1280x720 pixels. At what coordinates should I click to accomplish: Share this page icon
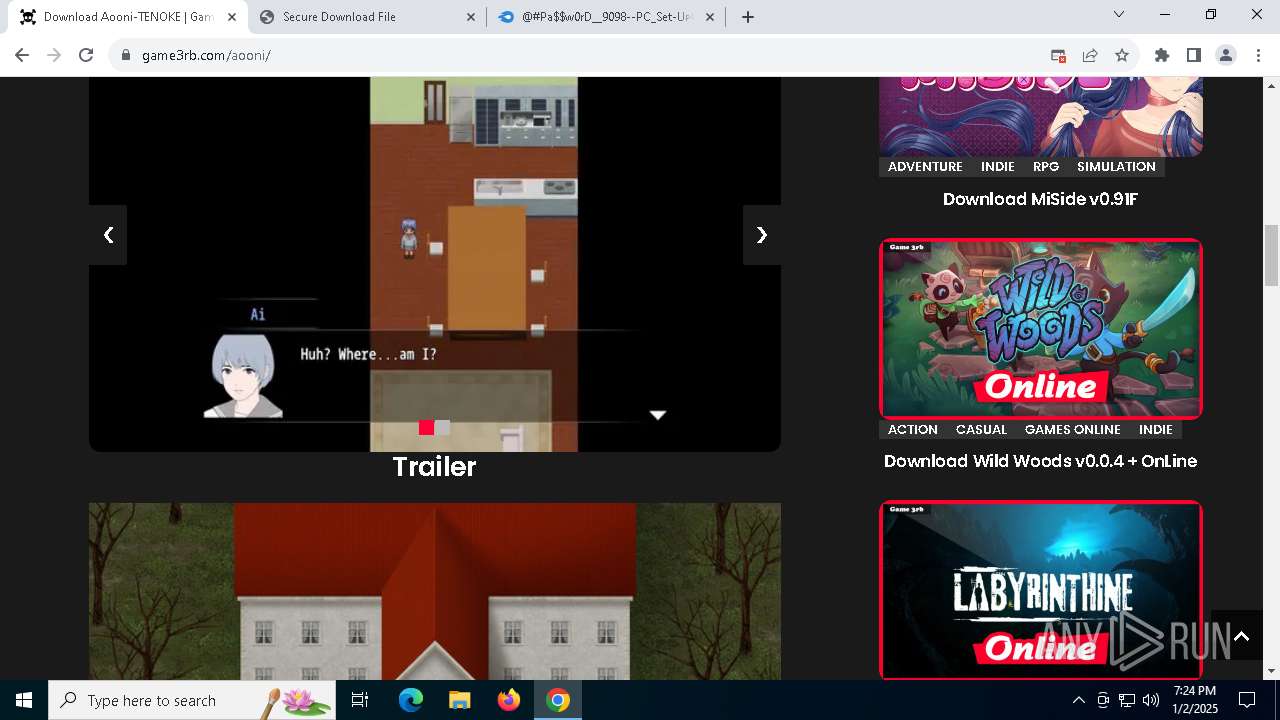click(x=1090, y=55)
